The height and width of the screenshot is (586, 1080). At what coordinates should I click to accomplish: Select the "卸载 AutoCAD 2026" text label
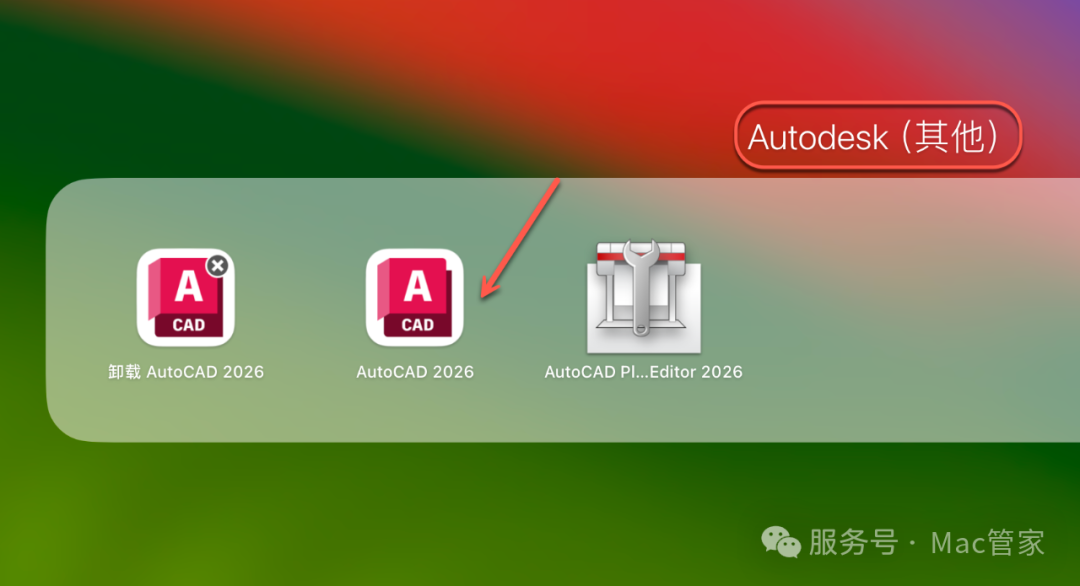pyautogui.click(x=186, y=372)
